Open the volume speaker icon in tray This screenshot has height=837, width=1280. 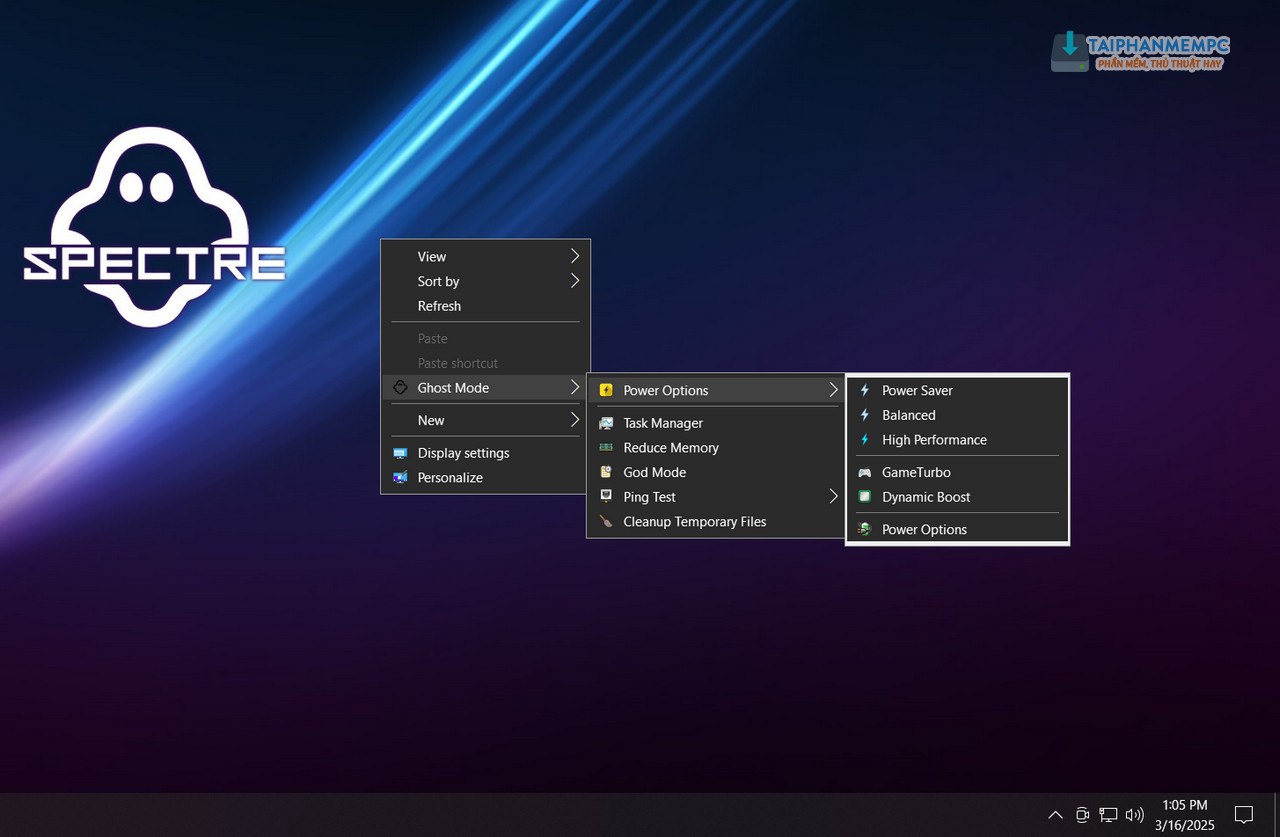[x=1134, y=815]
